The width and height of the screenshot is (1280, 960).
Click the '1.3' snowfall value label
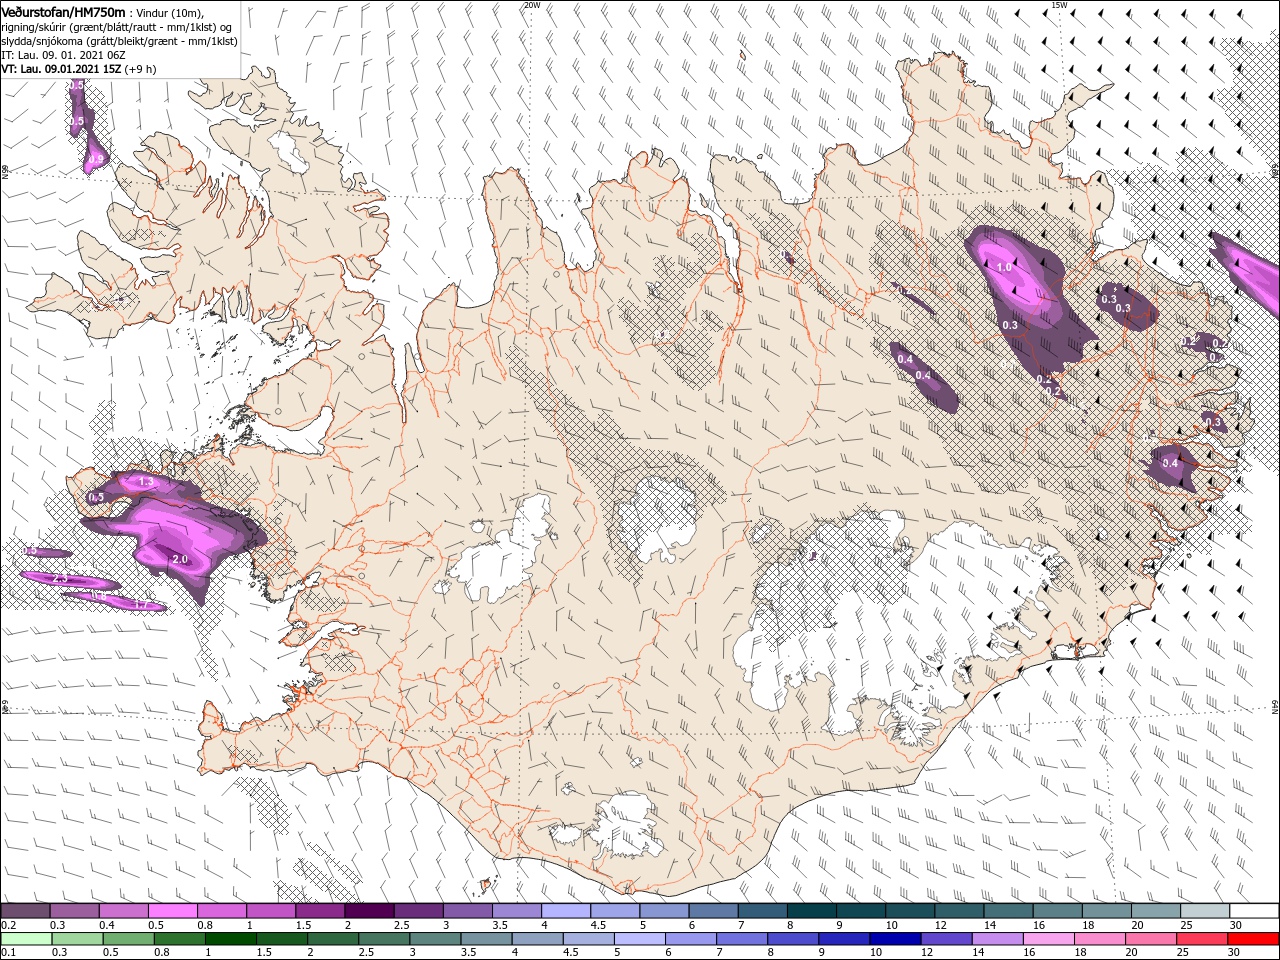coord(146,482)
